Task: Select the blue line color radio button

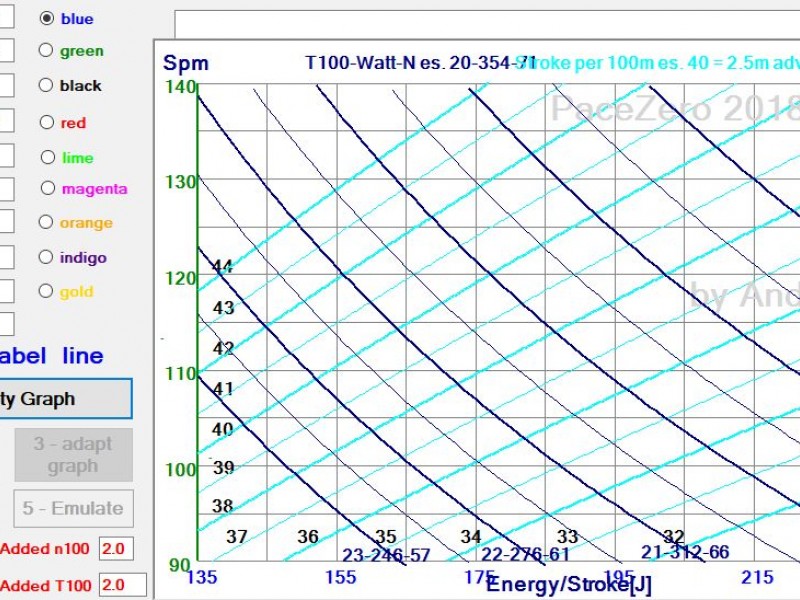Action: click(47, 19)
